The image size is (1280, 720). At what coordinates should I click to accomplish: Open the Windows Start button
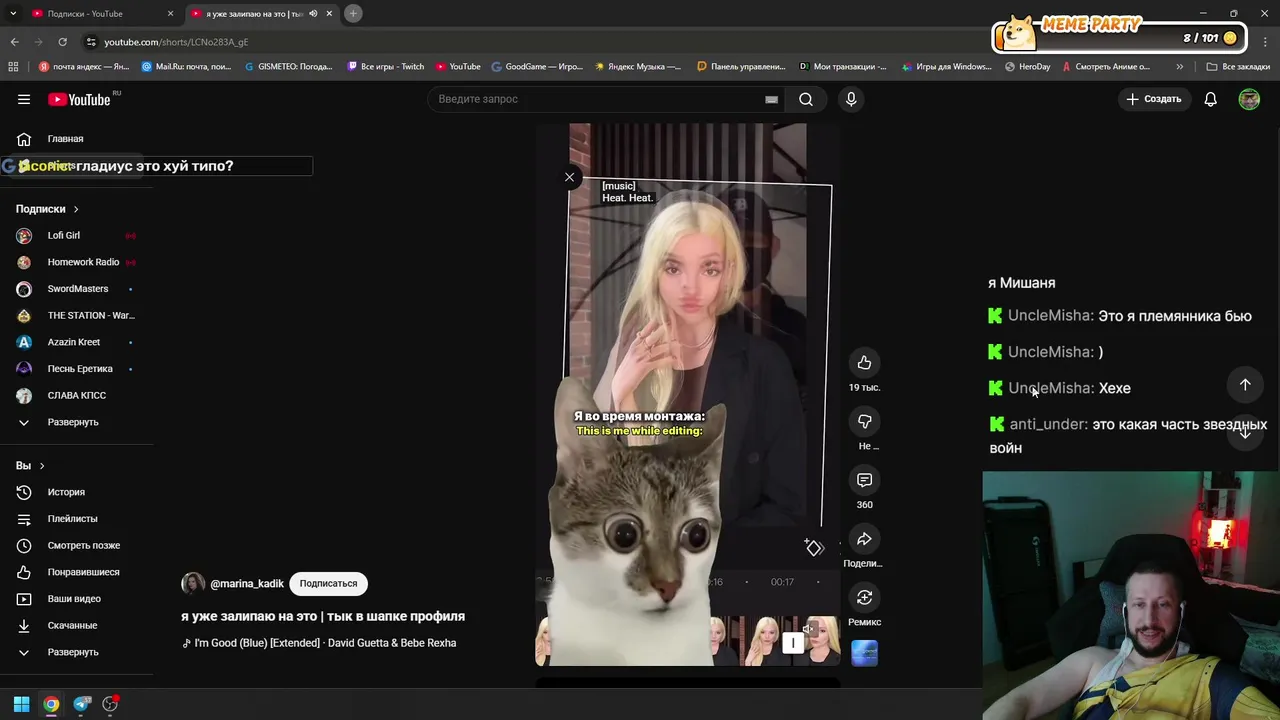click(21, 704)
